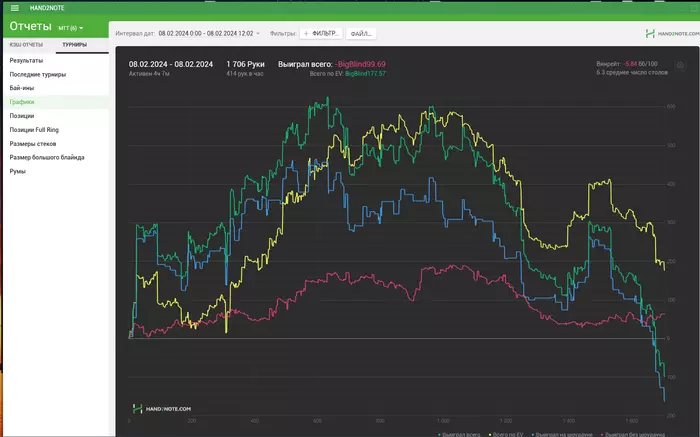Open the 'Позиции Full Ring' report
The width and height of the screenshot is (700, 437).
(x=56, y=129)
